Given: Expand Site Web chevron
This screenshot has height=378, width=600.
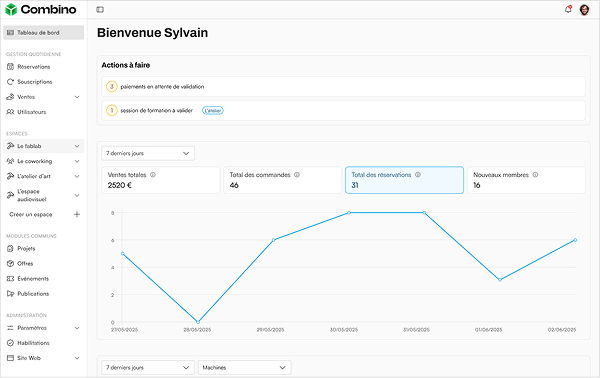Looking at the screenshot, I should point(77,358).
